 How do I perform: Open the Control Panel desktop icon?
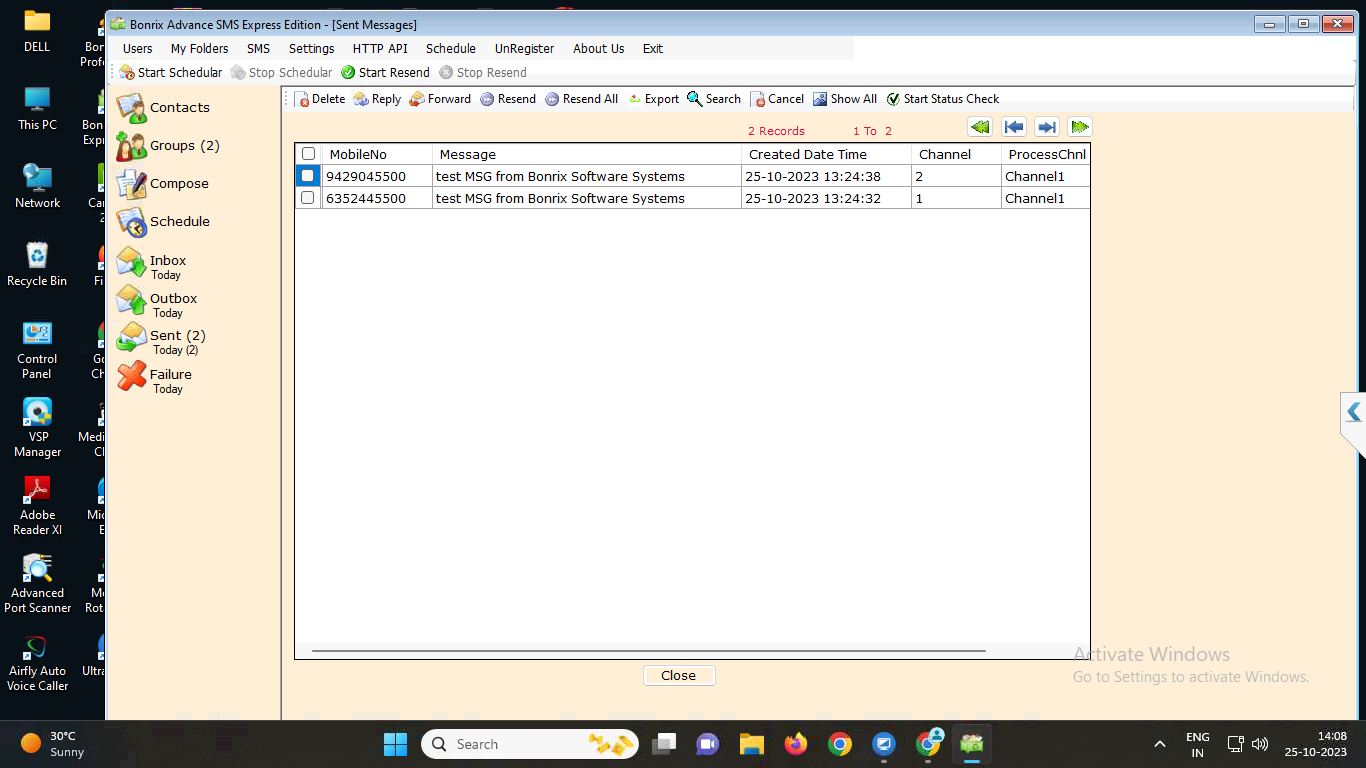[37, 350]
